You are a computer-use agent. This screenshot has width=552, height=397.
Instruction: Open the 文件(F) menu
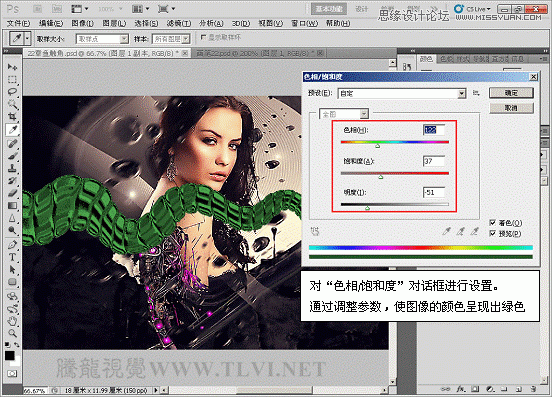(18, 23)
